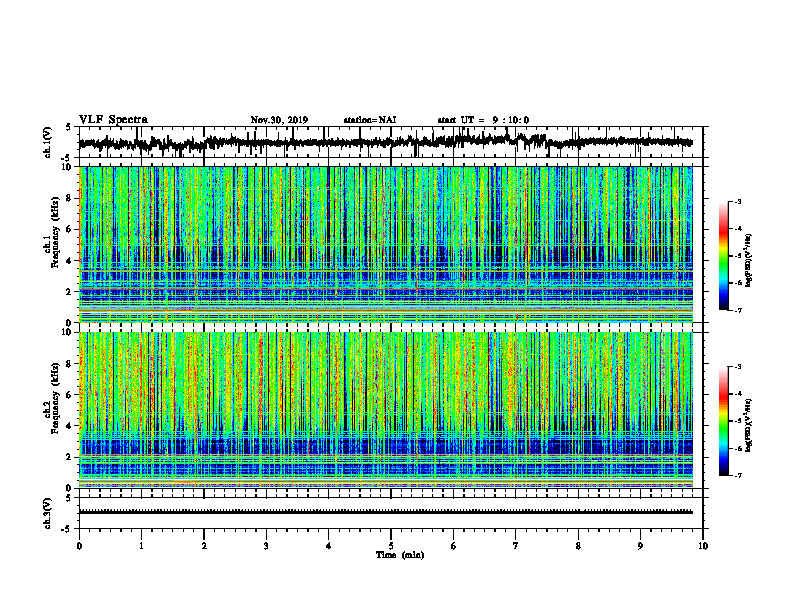This screenshot has width=792, height=612.
Task: Click the ch.1 color bar log PSD label
Action: [x=749, y=260]
